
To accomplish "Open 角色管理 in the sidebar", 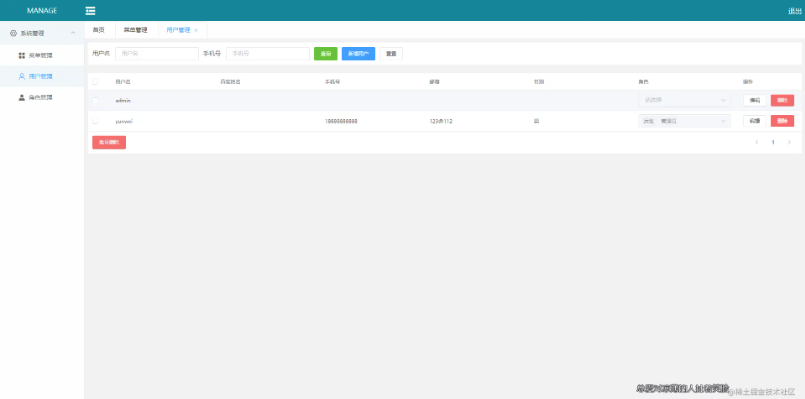I will (x=42, y=97).
